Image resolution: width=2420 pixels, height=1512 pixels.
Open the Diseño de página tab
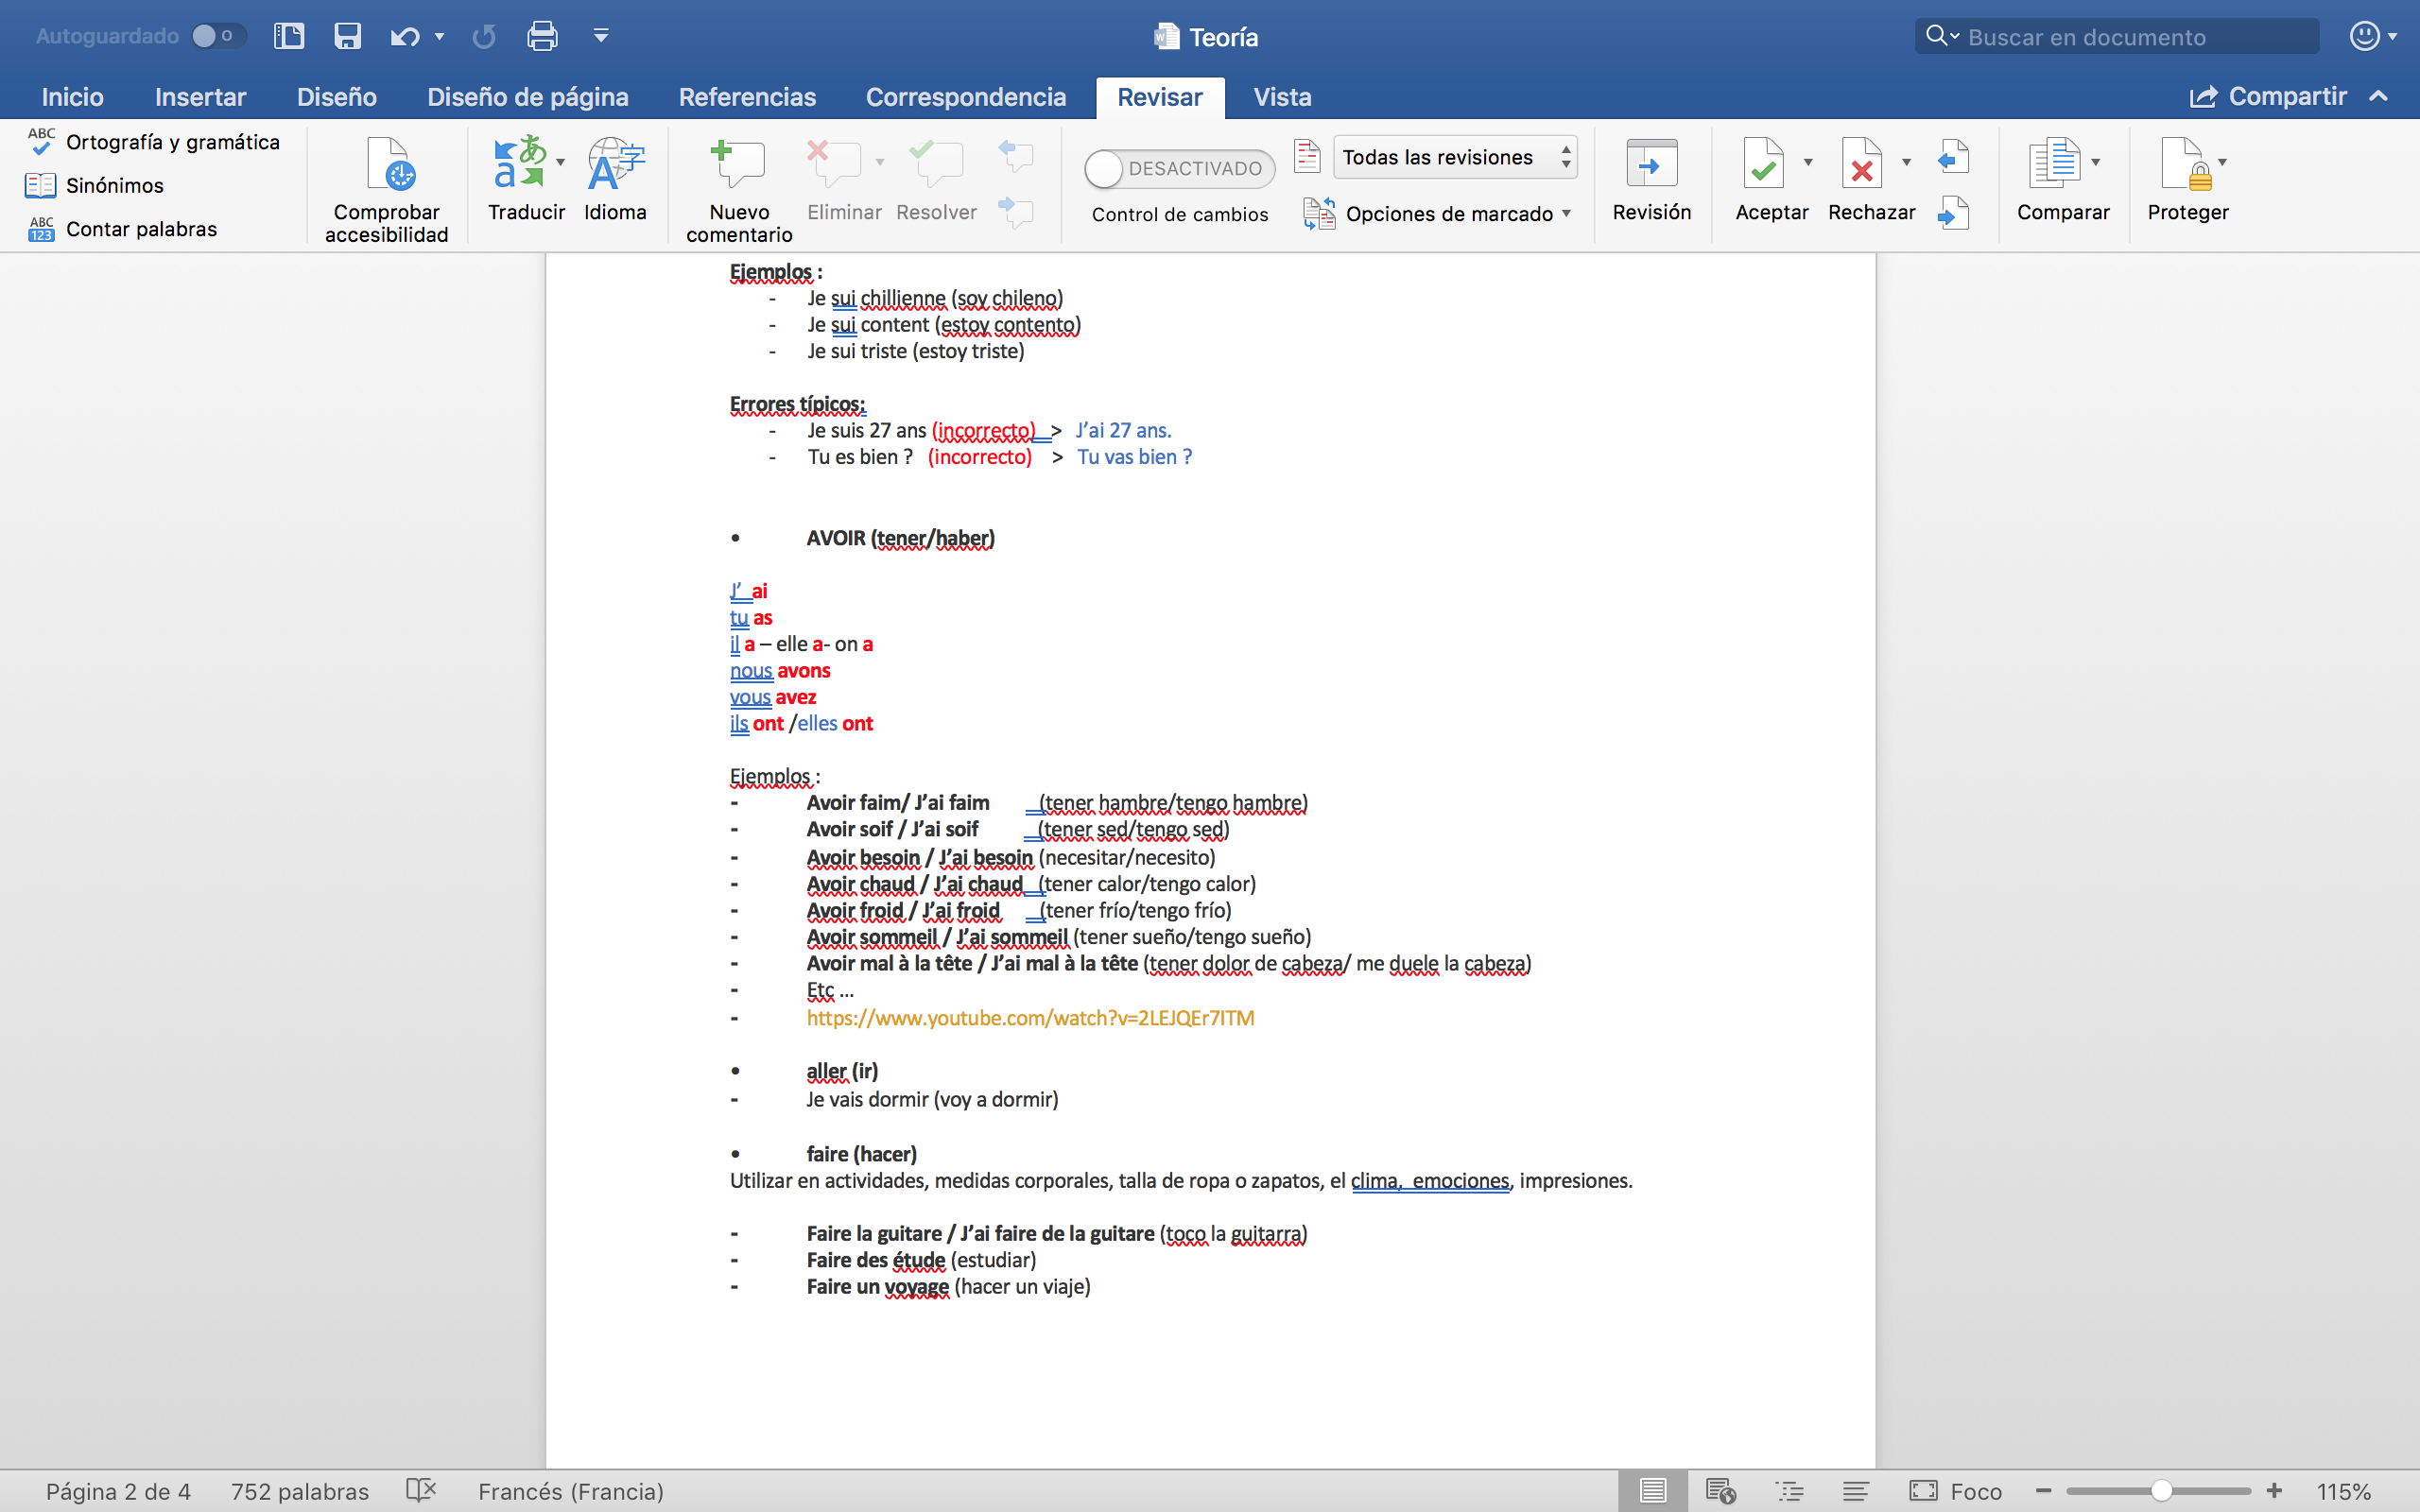527,97
